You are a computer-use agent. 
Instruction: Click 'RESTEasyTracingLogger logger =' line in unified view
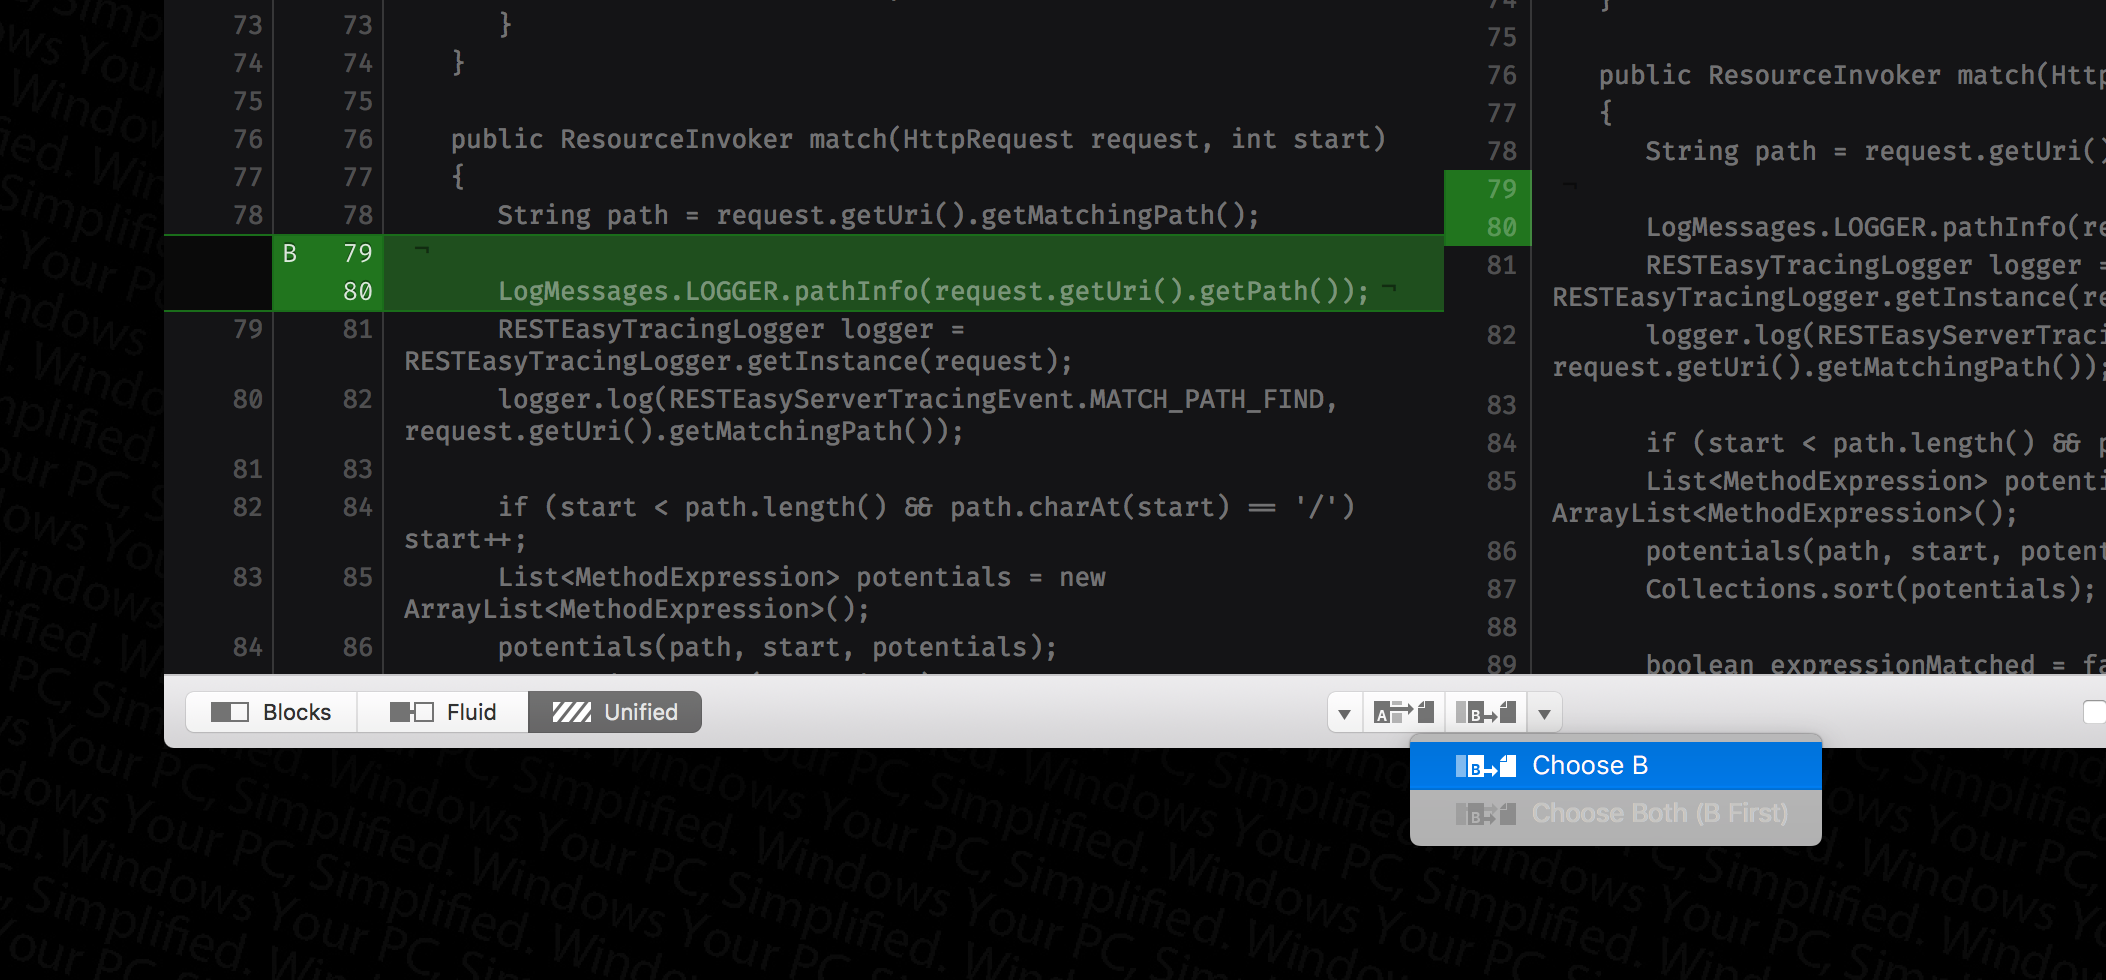coord(731,329)
